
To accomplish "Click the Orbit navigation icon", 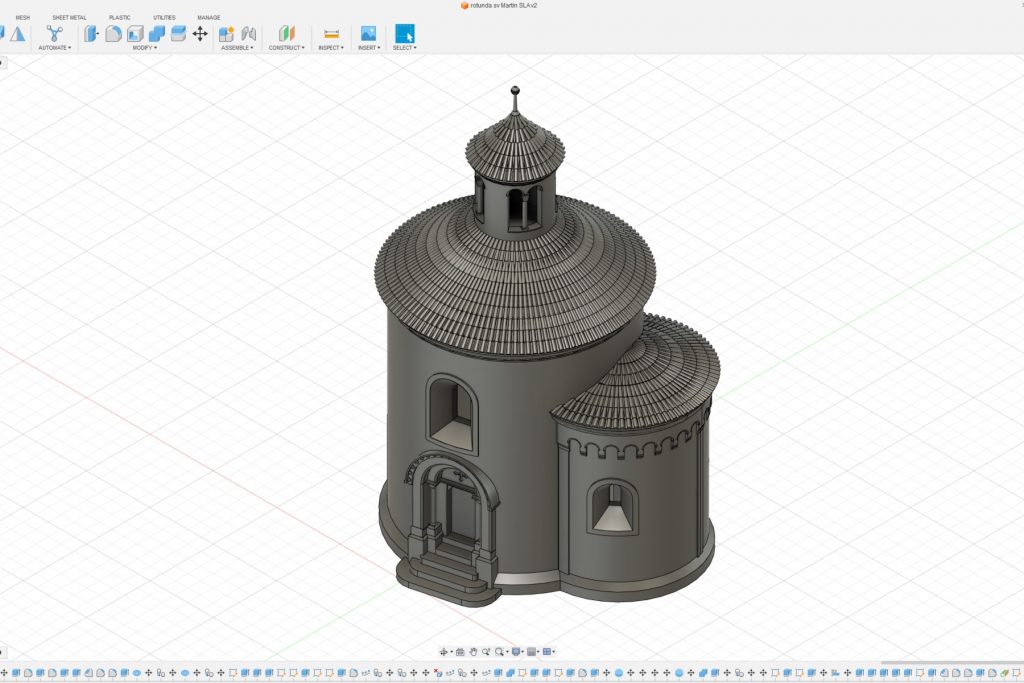I will pyautogui.click(x=443, y=652).
